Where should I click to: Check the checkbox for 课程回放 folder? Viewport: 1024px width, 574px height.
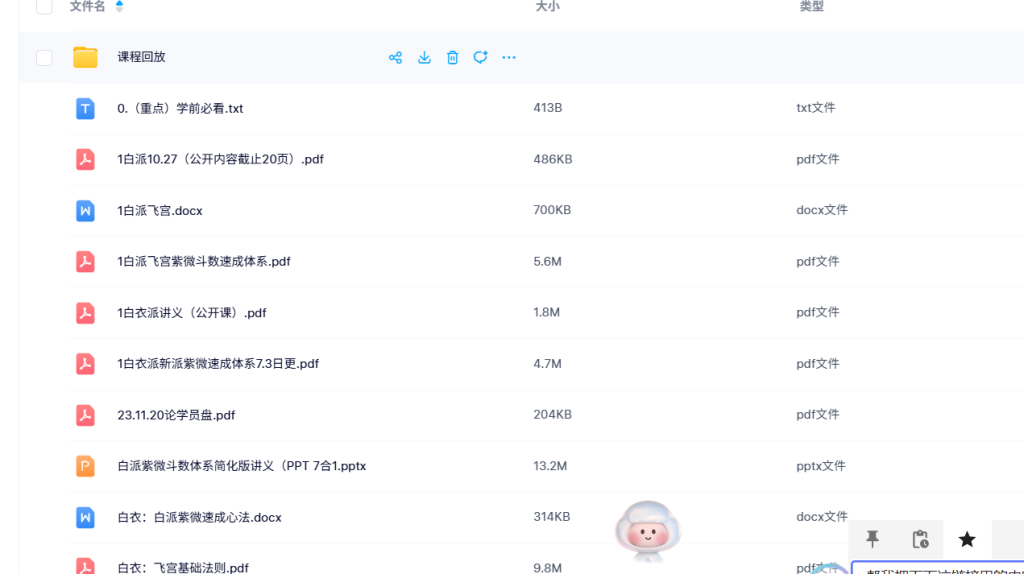click(x=44, y=57)
